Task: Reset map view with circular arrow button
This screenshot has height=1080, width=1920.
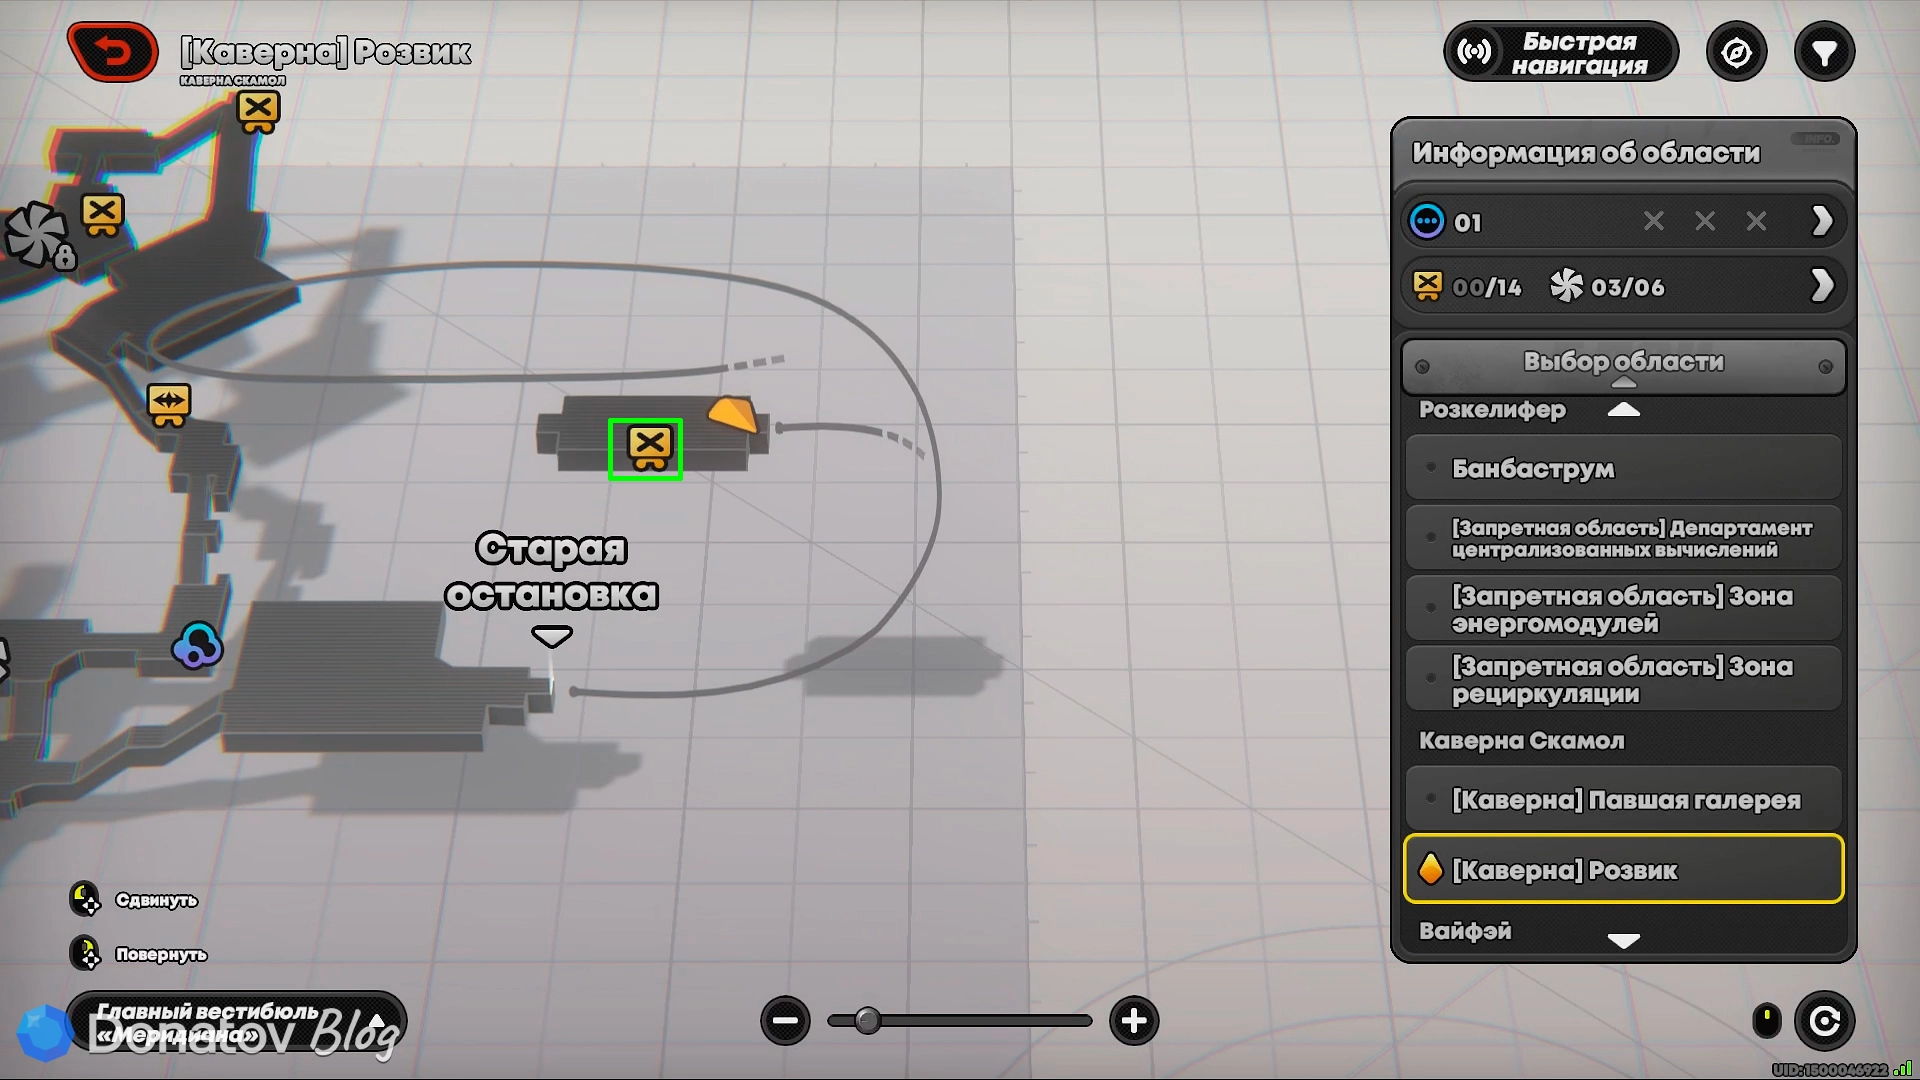Action: [x=1824, y=1021]
